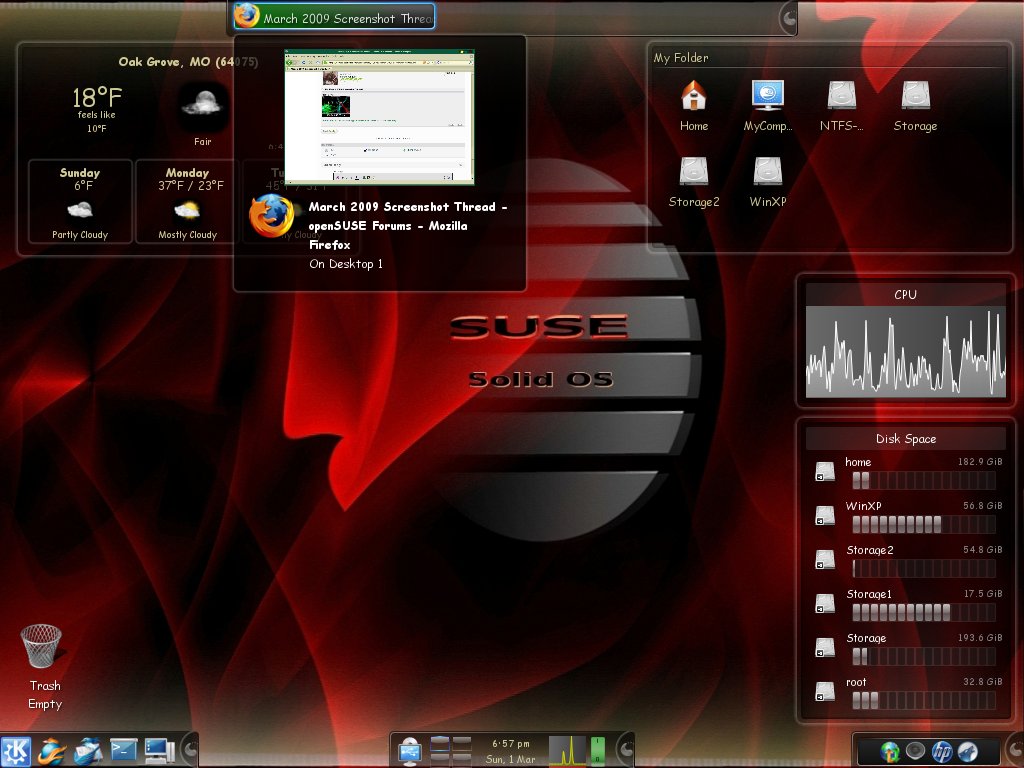
Task: Launch the web browser from the bottom panel
Action: [51, 751]
